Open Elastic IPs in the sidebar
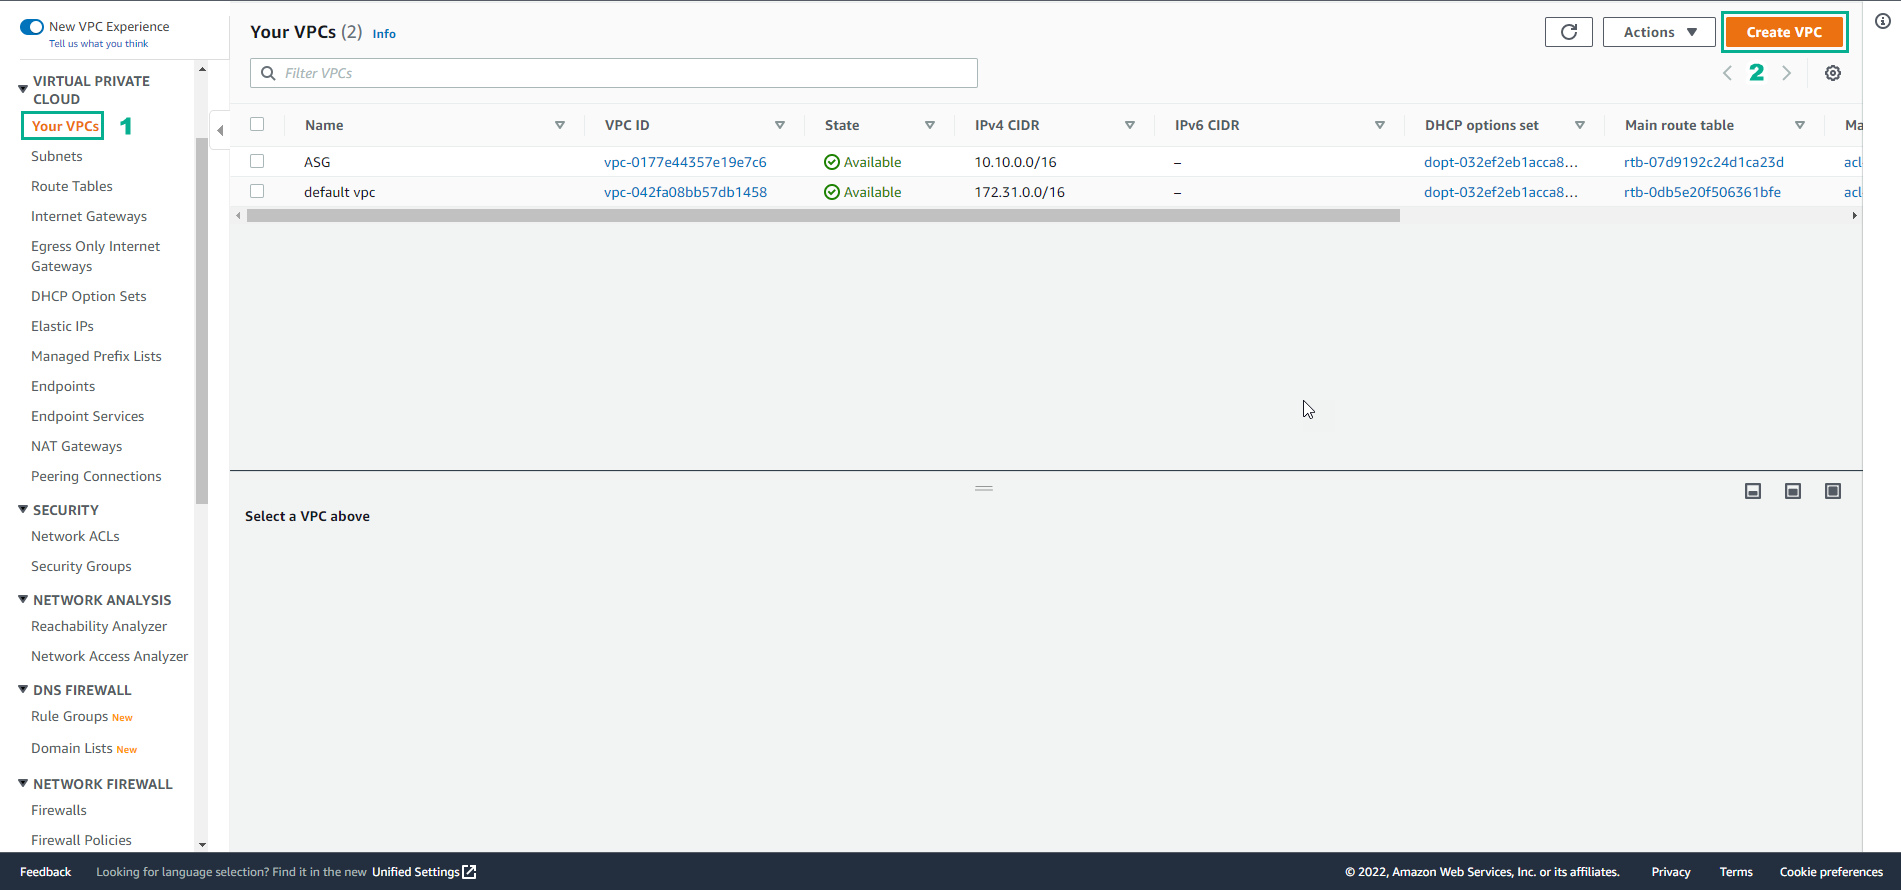1901x890 pixels. 62,326
